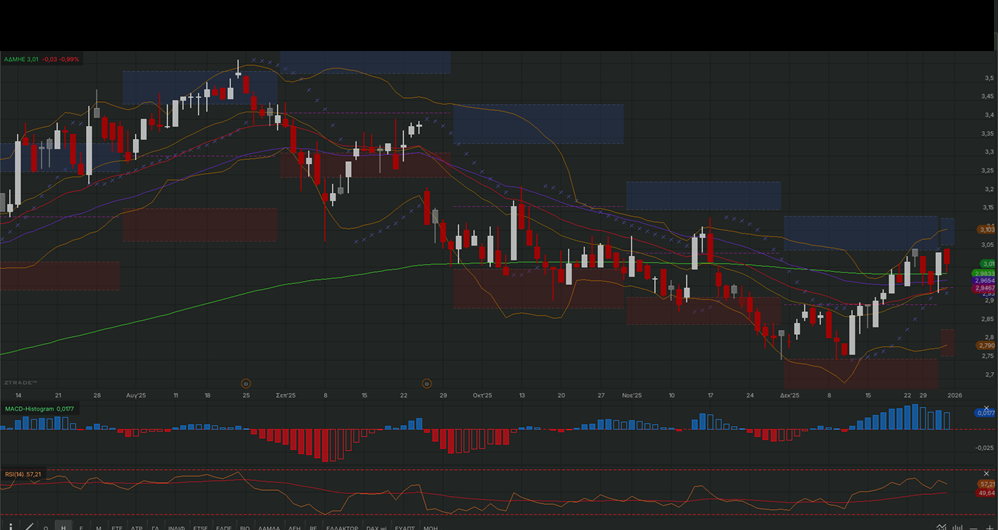Select the DAX symbol tab

376,527
